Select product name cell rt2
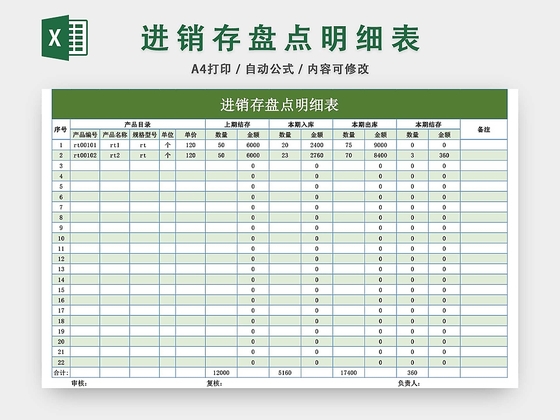This screenshot has height=420, width=560. [115, 155]
